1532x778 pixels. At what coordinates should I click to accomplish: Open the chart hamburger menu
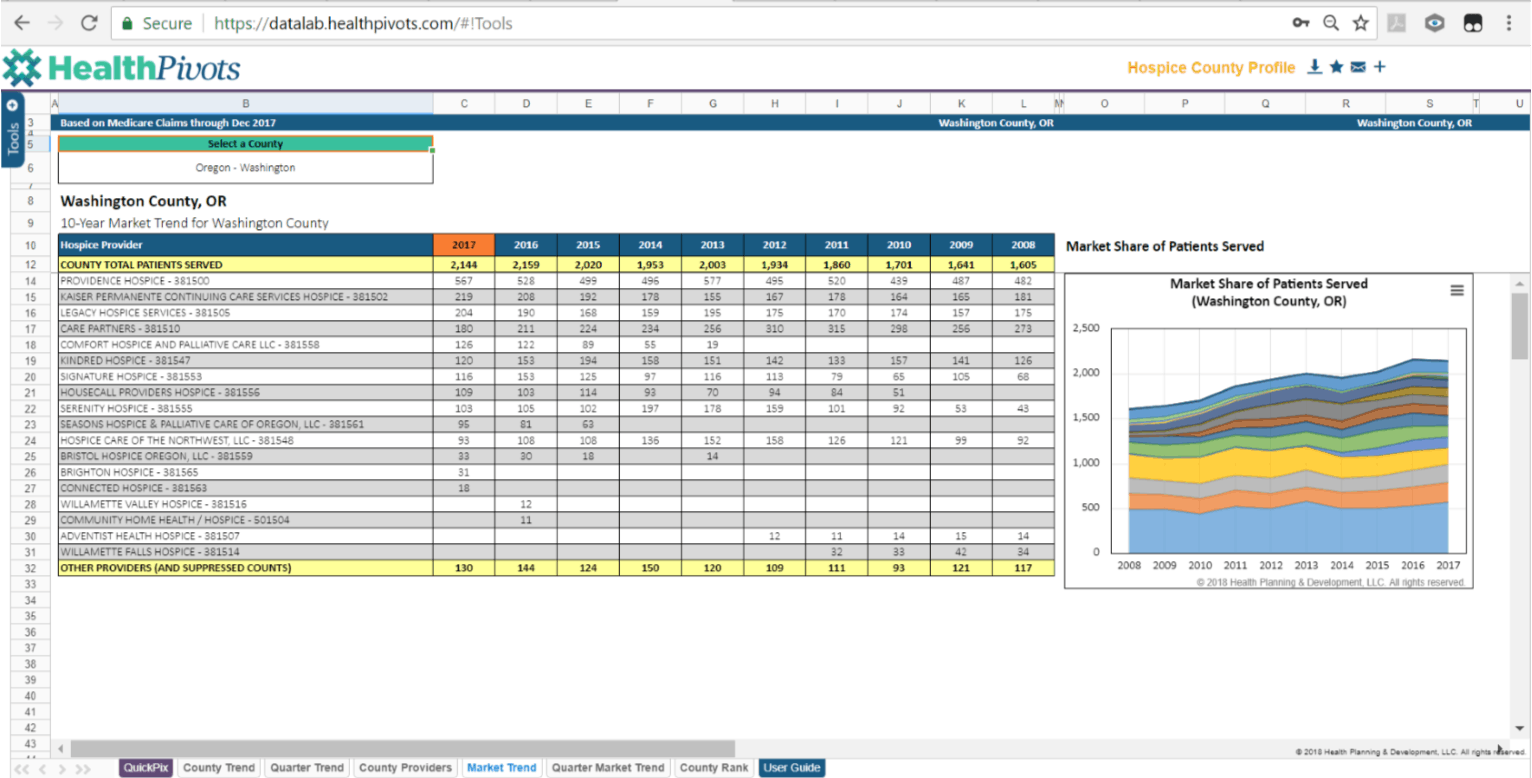(x=1457, y=290)
